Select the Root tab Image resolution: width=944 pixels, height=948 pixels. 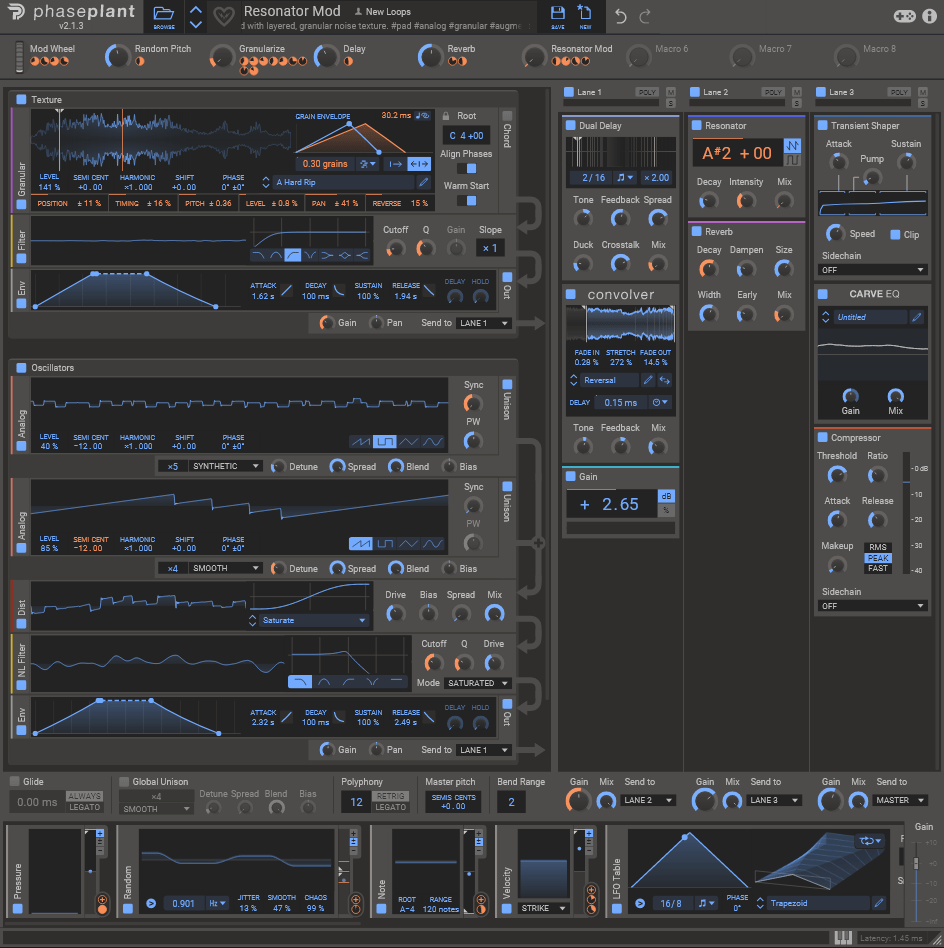click(x=466, y=116)
